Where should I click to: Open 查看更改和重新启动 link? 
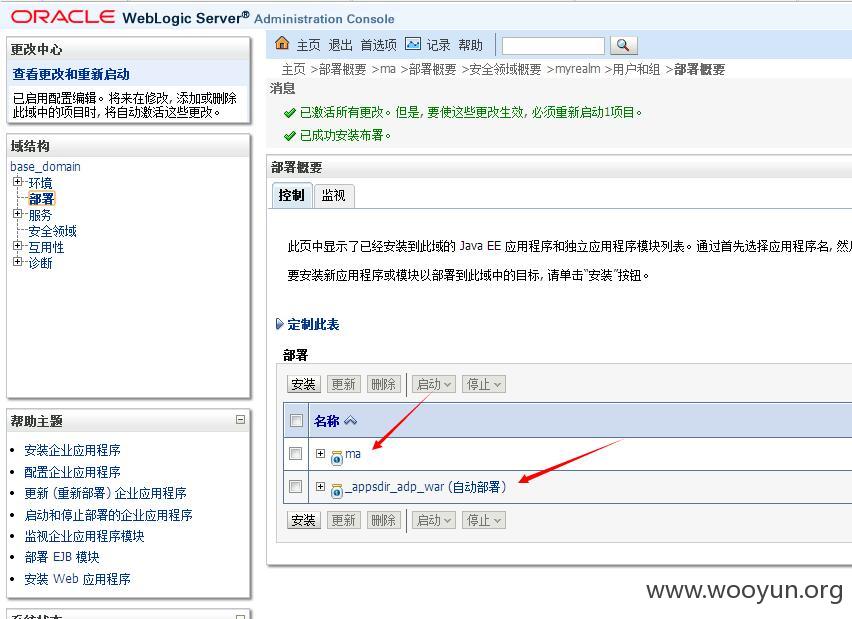(x=71, y=74)
